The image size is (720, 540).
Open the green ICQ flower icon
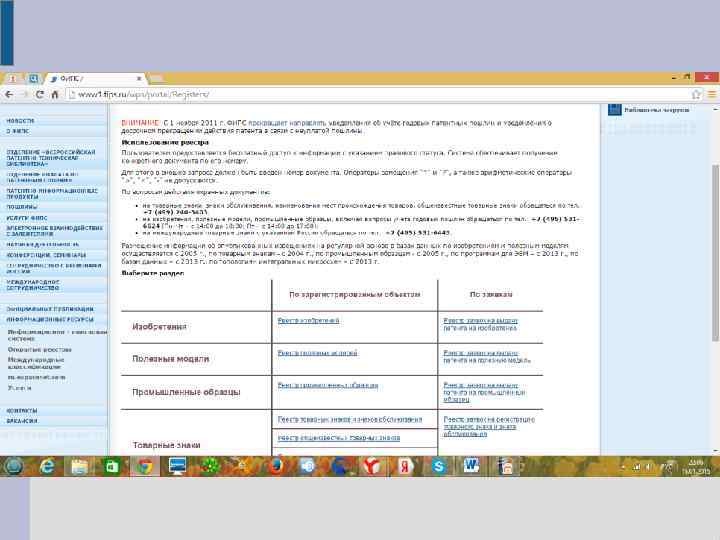tap(210, 467)
